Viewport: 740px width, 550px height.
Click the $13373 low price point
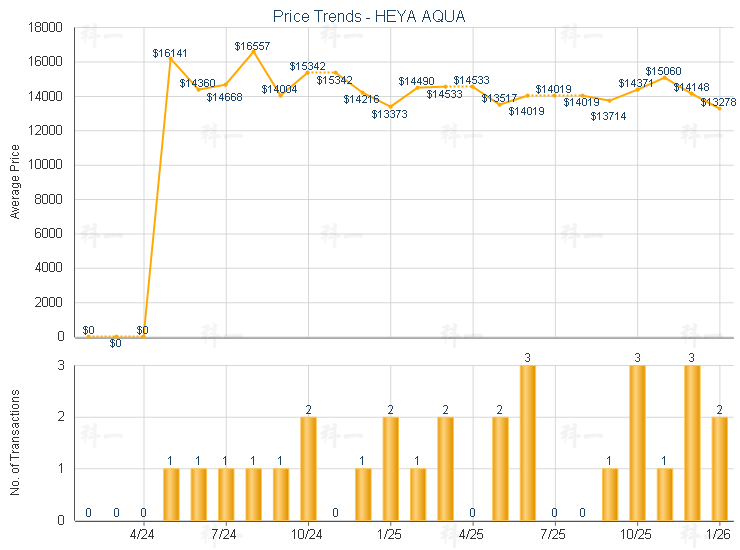click(390, 107)
